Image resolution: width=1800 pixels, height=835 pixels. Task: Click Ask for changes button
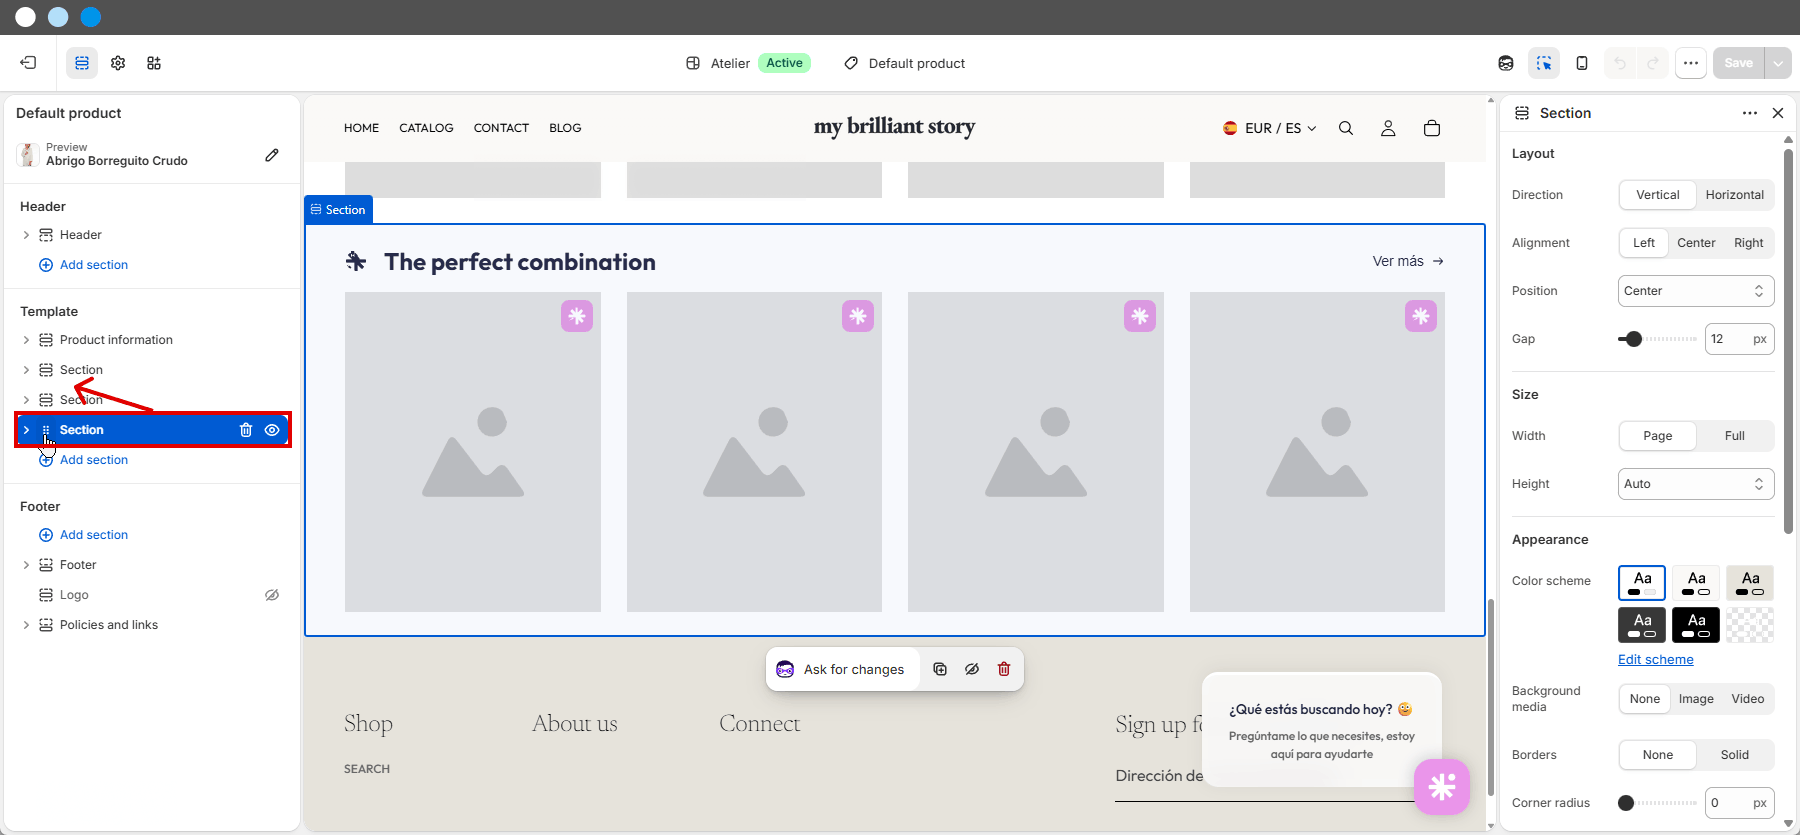841,669
